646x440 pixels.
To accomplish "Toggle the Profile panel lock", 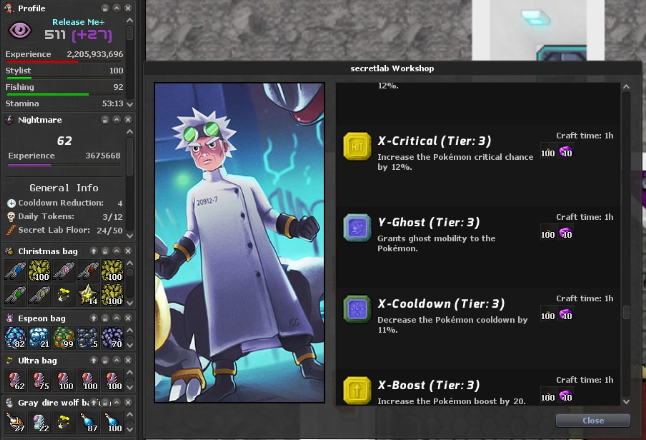I will point(105,8).
